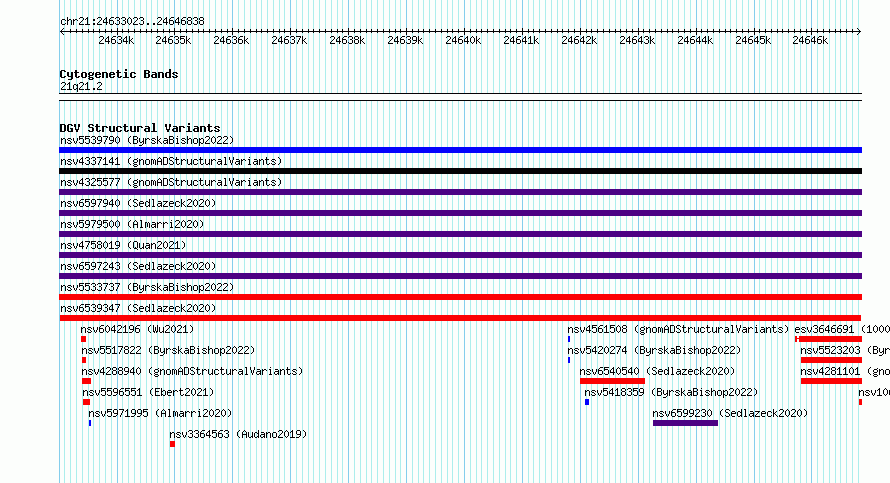The image size is (890, 483).
Task: Click the nsv6599230 (Sedlazeck2020) label
Action: pos(731,413)
